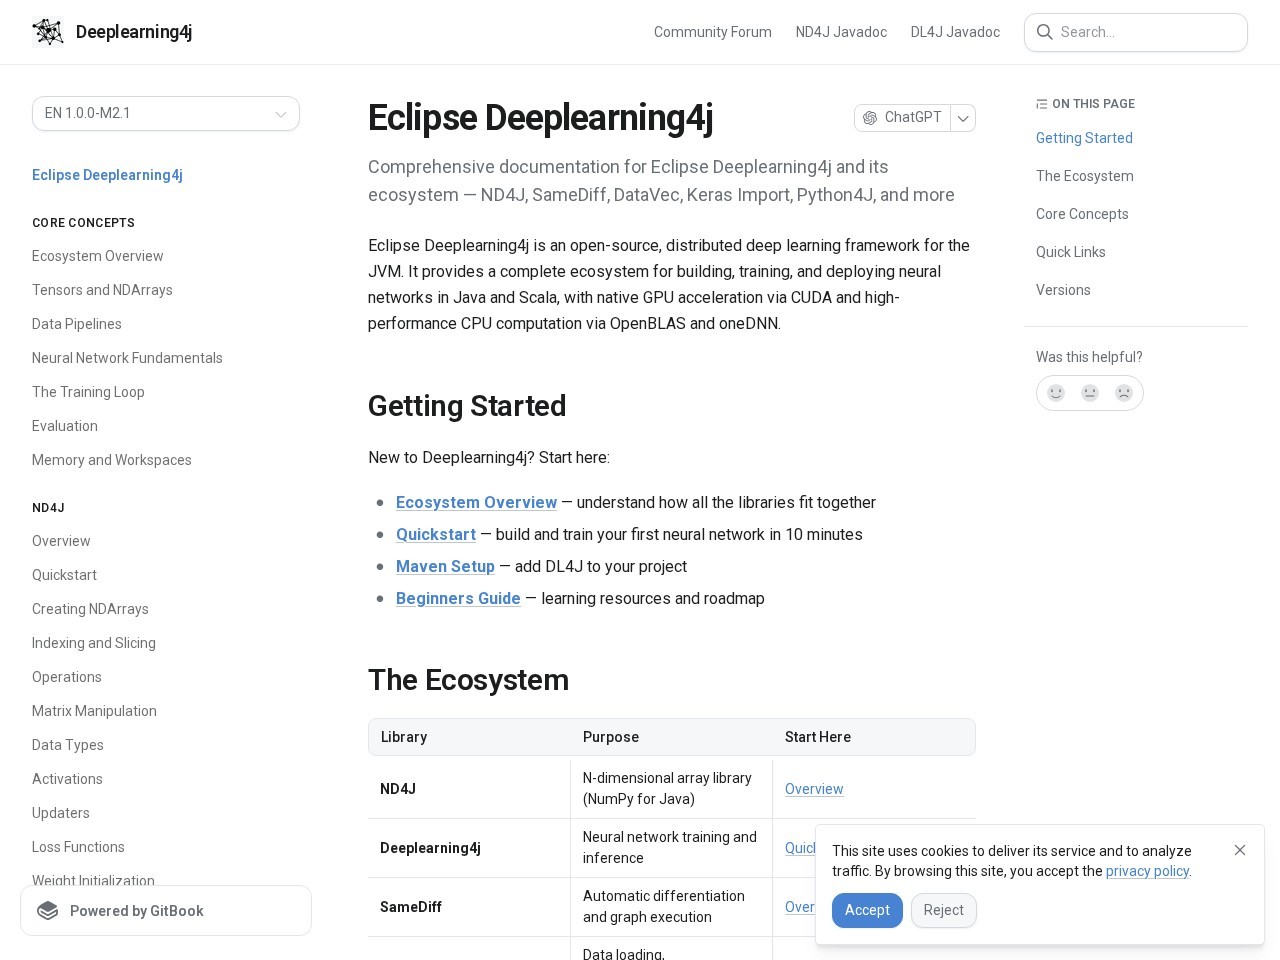Jump to Core Concepts in page outline

point(1082,214)
